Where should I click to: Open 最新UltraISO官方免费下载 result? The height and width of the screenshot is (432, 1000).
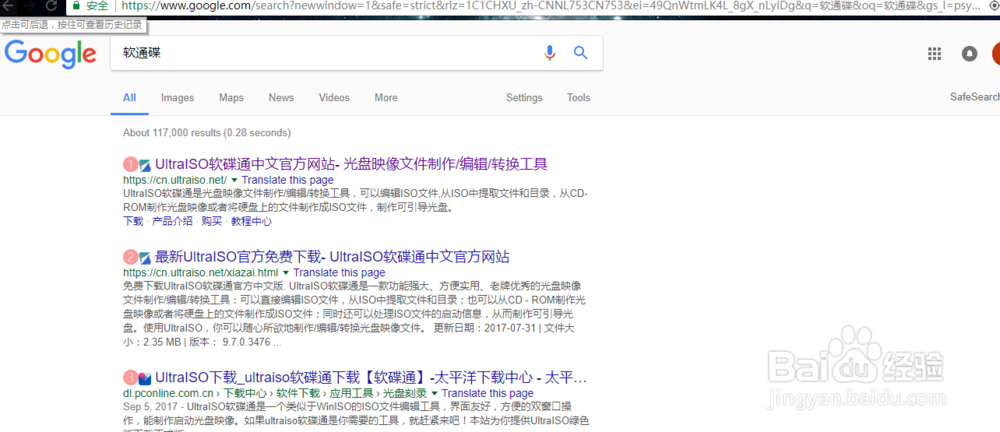click(x=332, y=257)
